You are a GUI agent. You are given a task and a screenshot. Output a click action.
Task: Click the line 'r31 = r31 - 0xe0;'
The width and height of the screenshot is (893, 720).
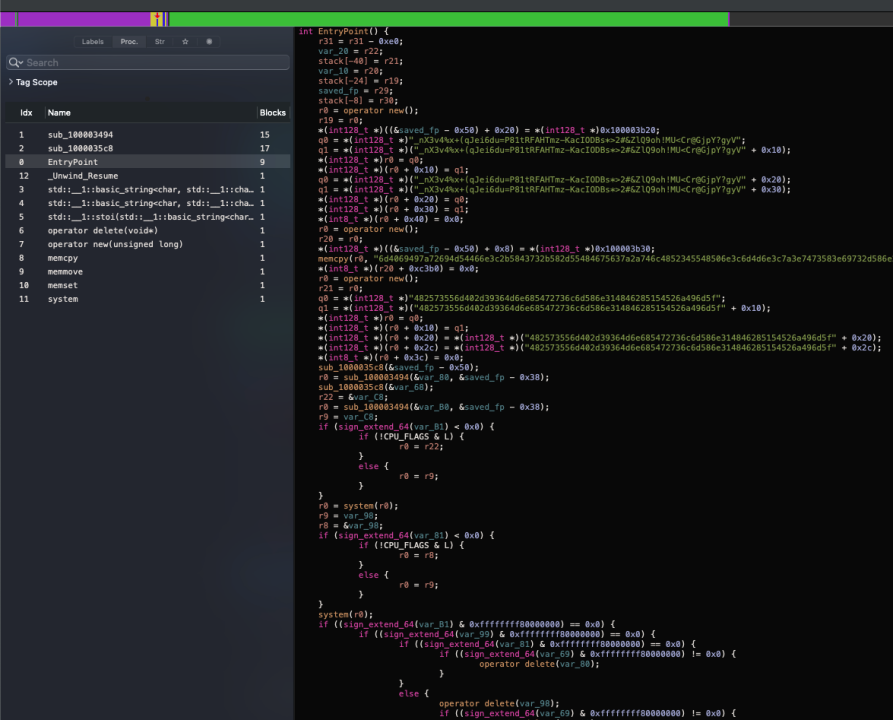[361, 41]
